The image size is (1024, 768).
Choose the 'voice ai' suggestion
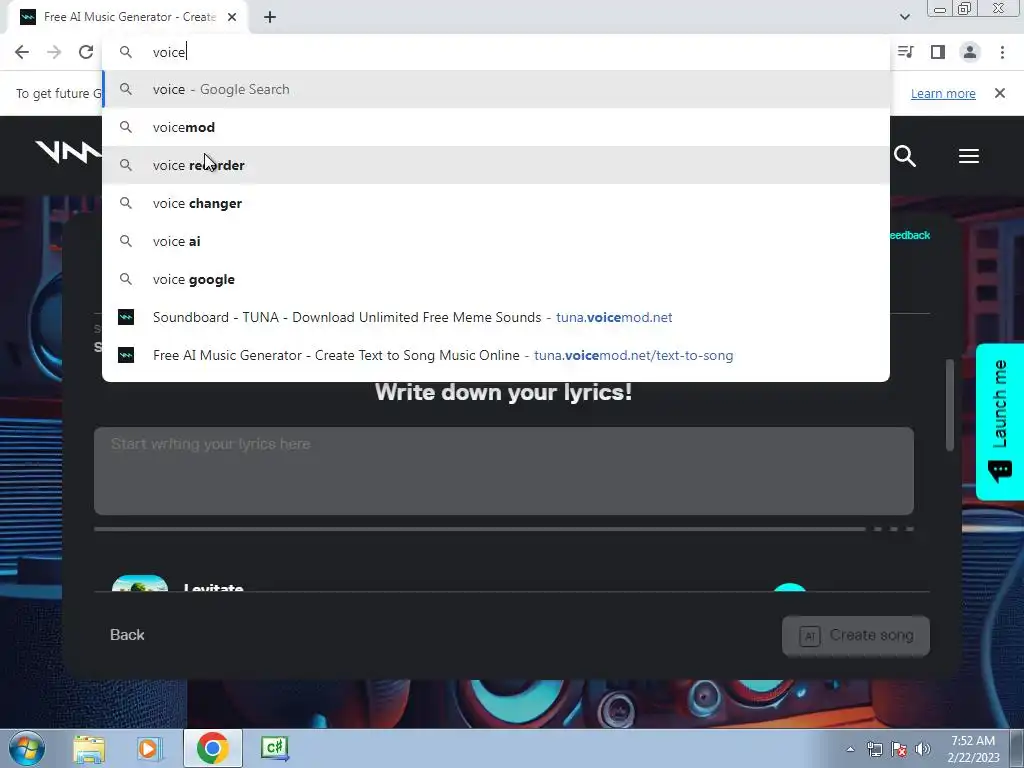pyautogui.click(x=496, y=241)
